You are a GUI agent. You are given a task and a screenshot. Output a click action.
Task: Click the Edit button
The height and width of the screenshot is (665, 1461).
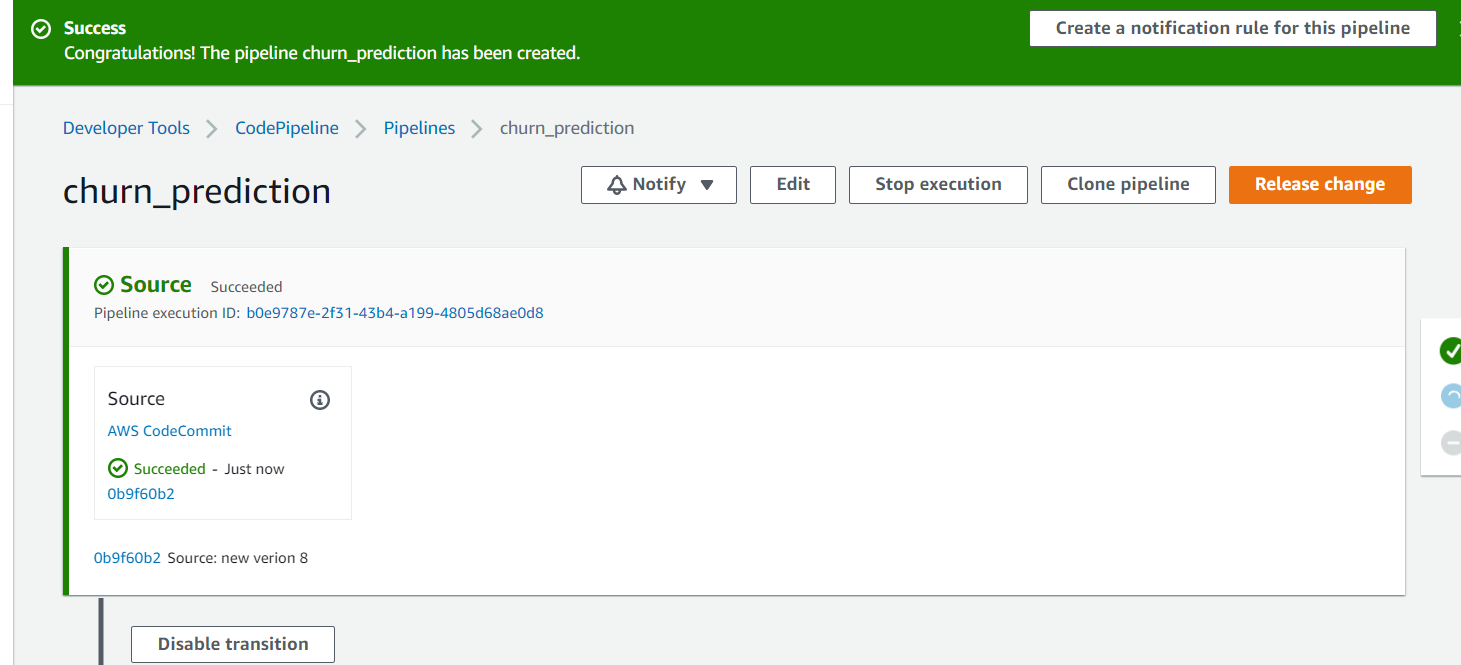pyautogui.click(x=793, y=185)
